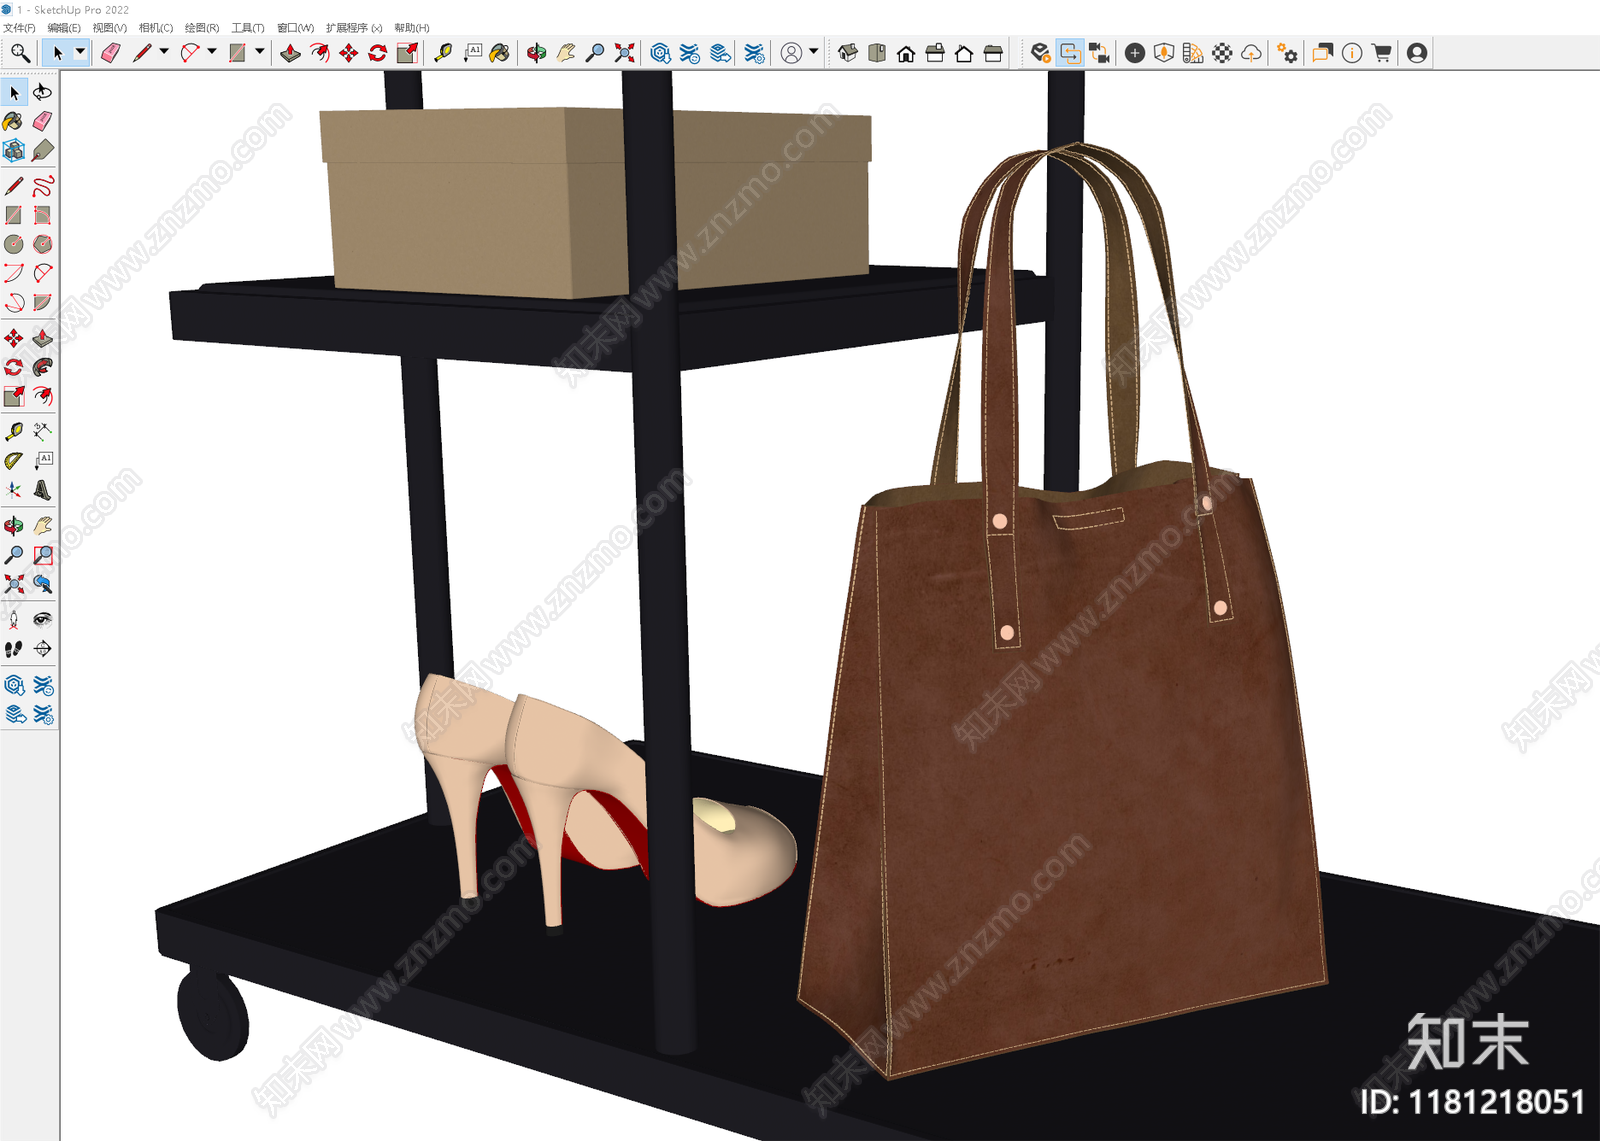Expand the Line tool dropdown arrow
Image resolution: width=1600 pixels, height=1141 pixels.
[164, 52]
